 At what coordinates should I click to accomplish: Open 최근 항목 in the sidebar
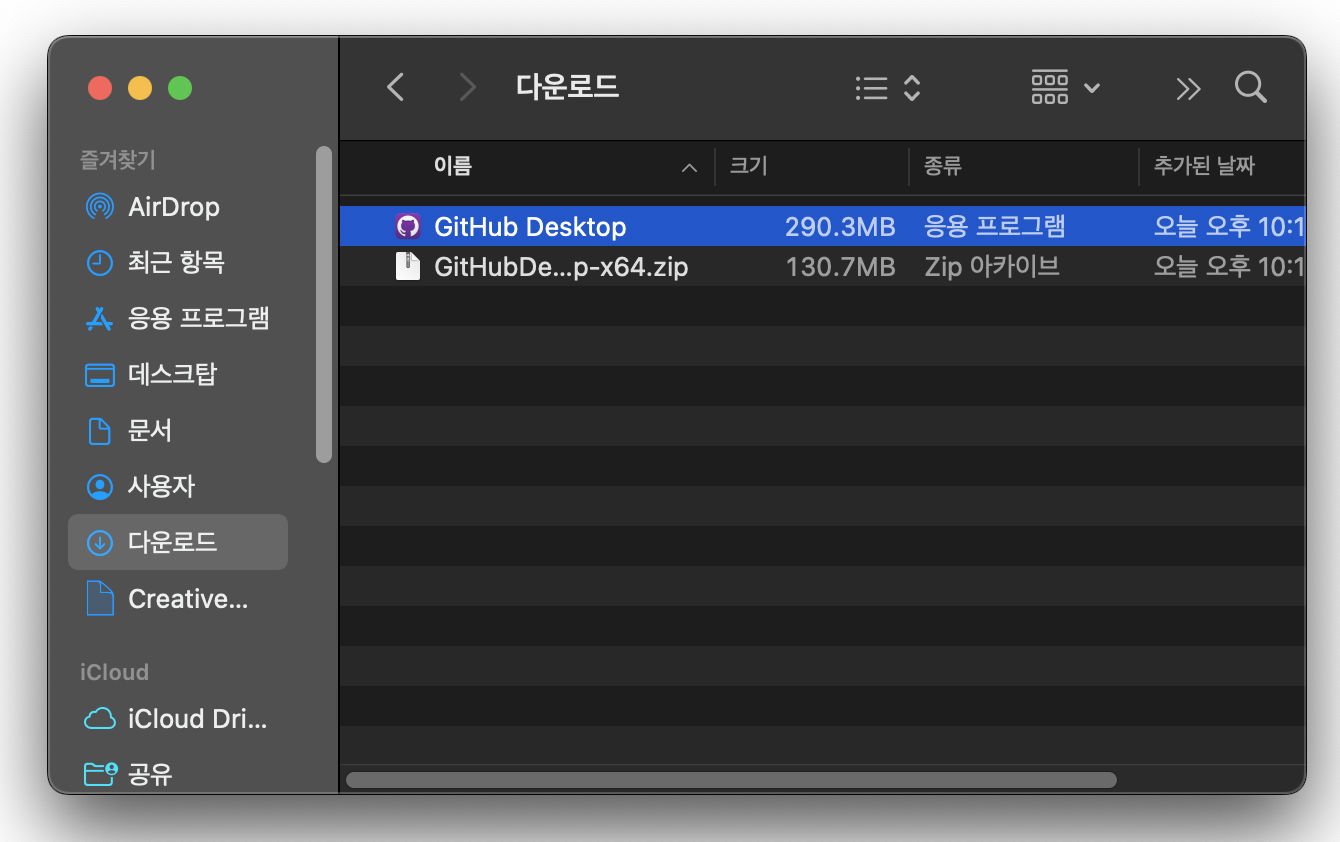coord(178,263)
